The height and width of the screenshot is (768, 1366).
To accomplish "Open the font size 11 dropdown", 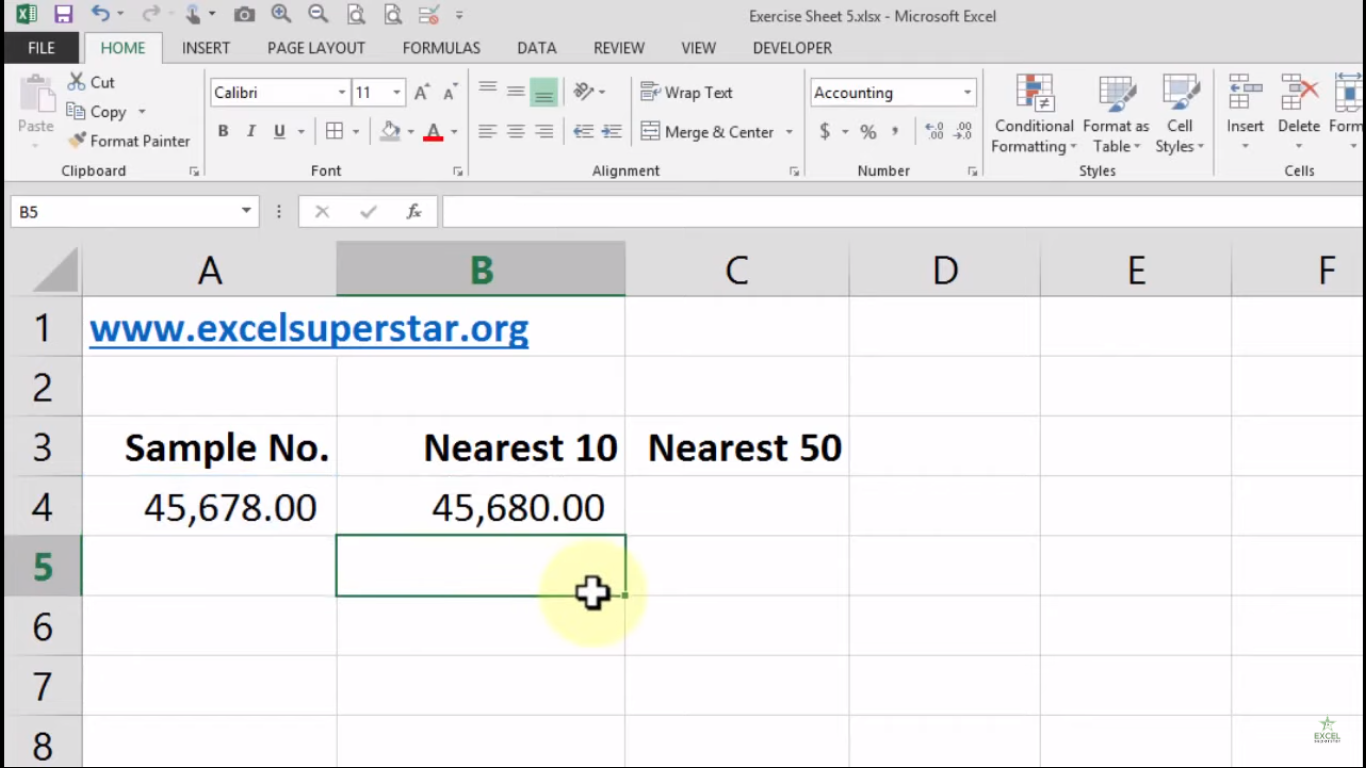I will tap(397, 92).
